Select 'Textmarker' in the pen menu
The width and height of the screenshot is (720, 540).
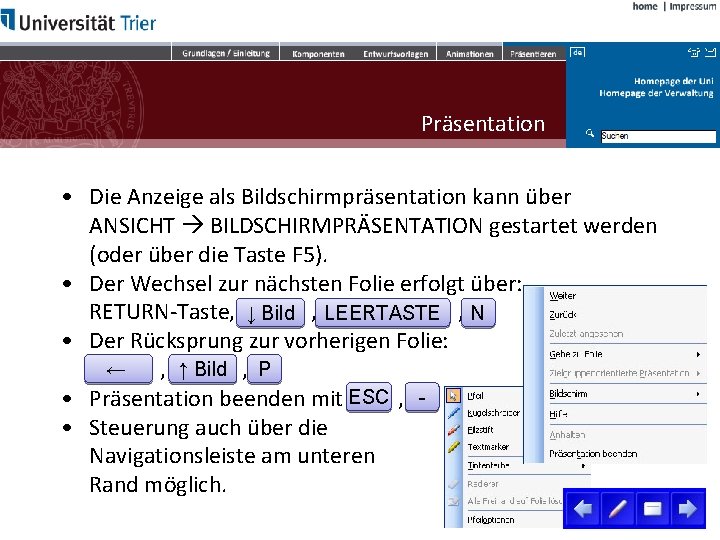tap(488, 447)
